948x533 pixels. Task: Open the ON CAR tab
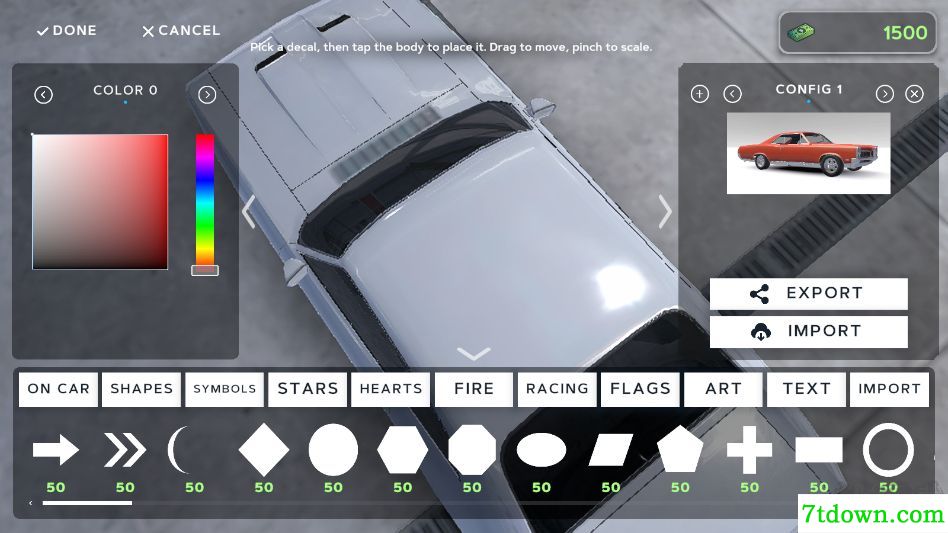point(58,389)
